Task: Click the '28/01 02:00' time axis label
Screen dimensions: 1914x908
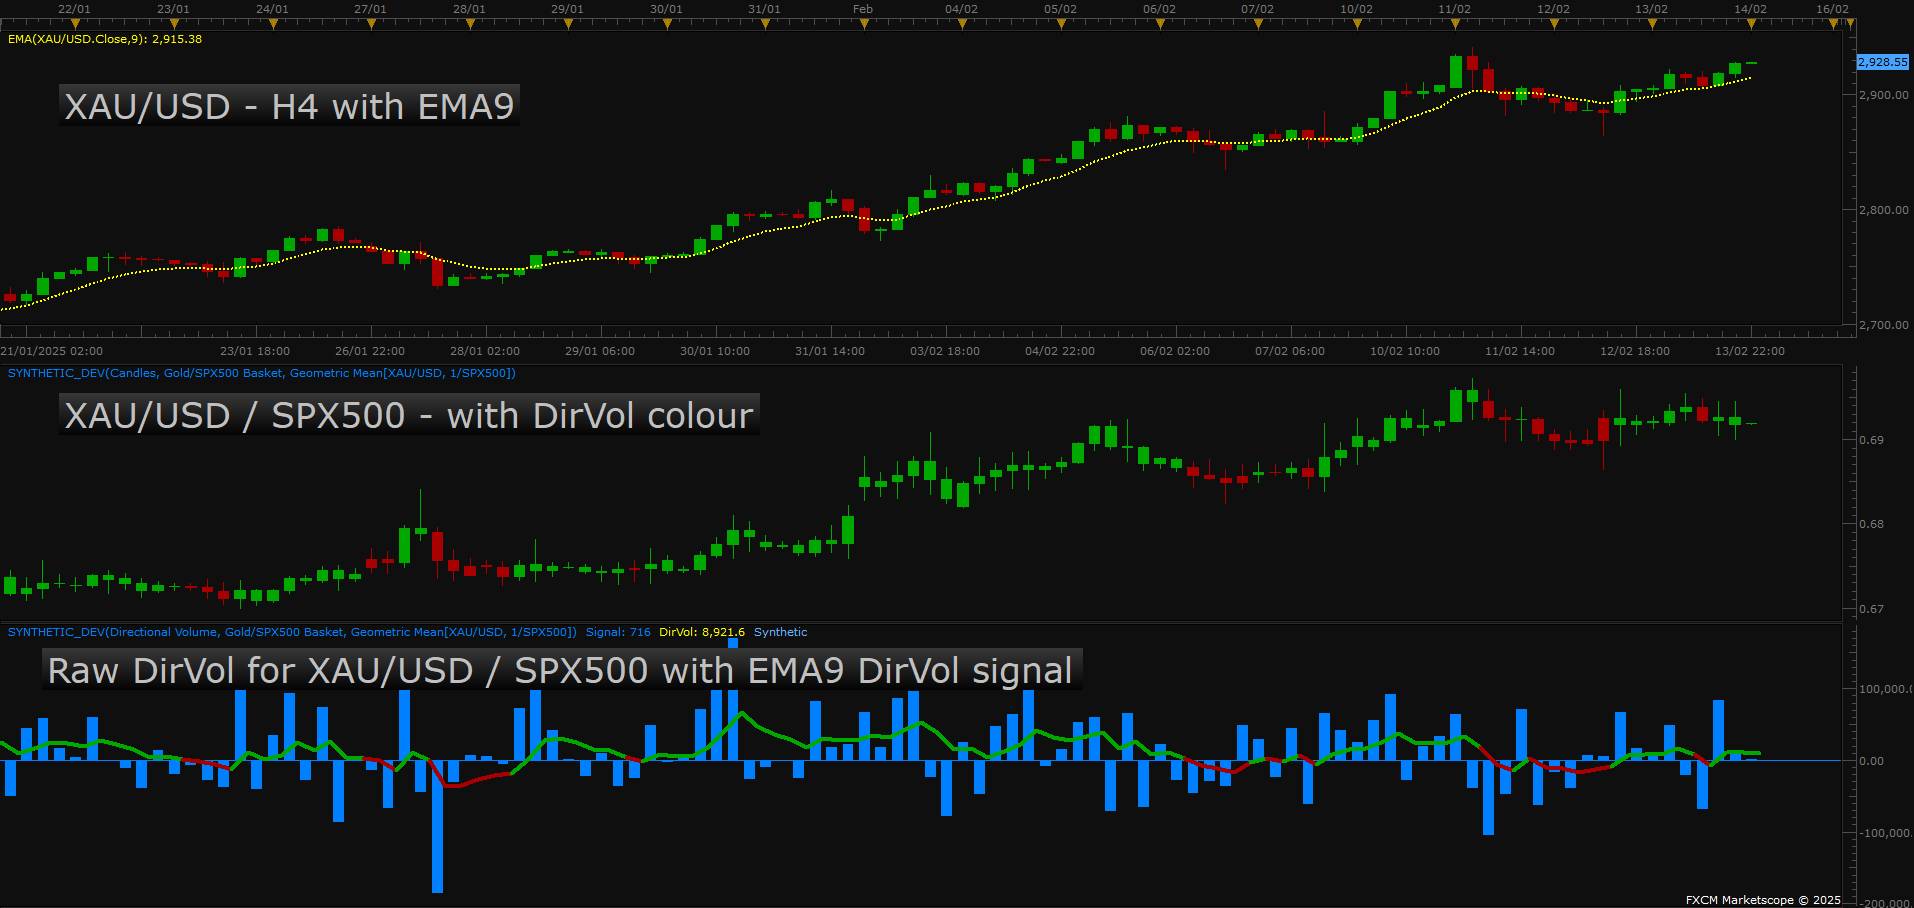Action: tap(485, 351)
